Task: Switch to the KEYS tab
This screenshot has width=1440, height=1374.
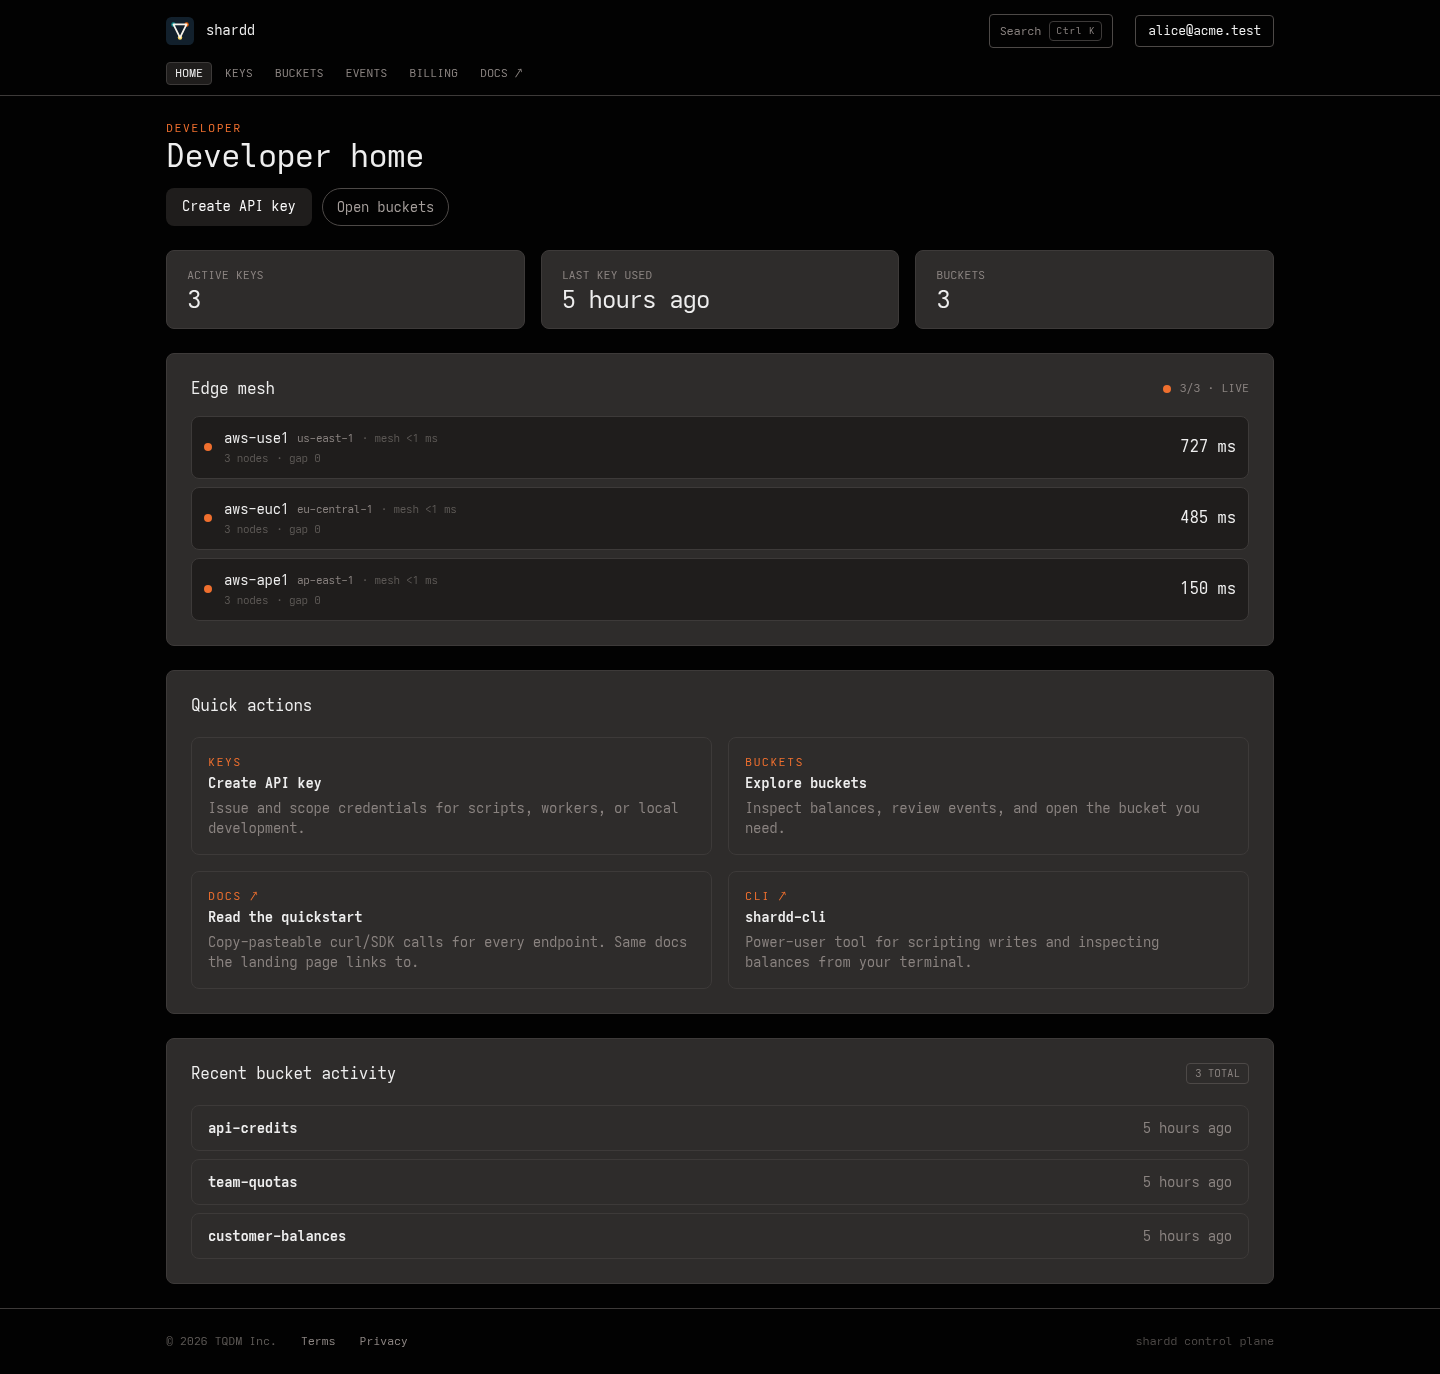Action: pyautogui.click(x=239, y=73)
